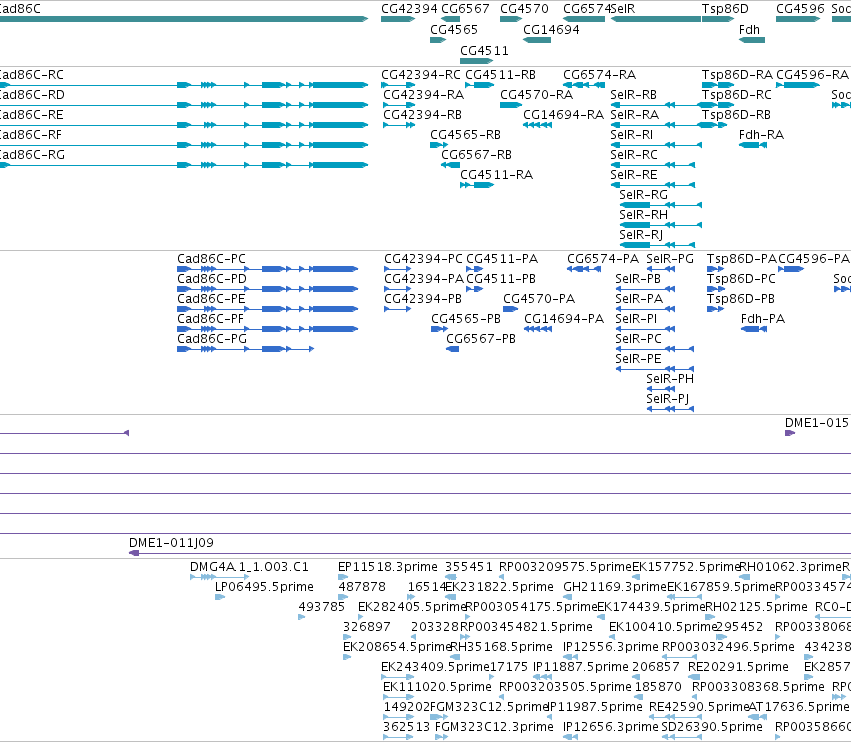Open protein Cad86C-PE
This screenshot has width=851, height=742.
(x=211, y=299)
